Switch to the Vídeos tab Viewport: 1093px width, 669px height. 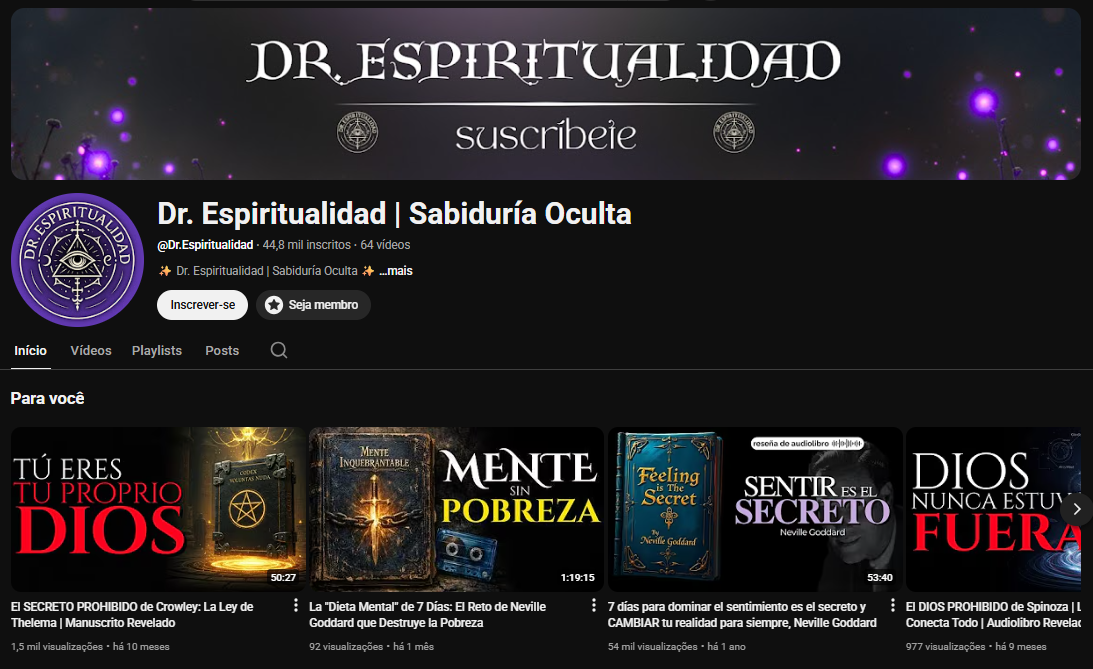(91, 351)
